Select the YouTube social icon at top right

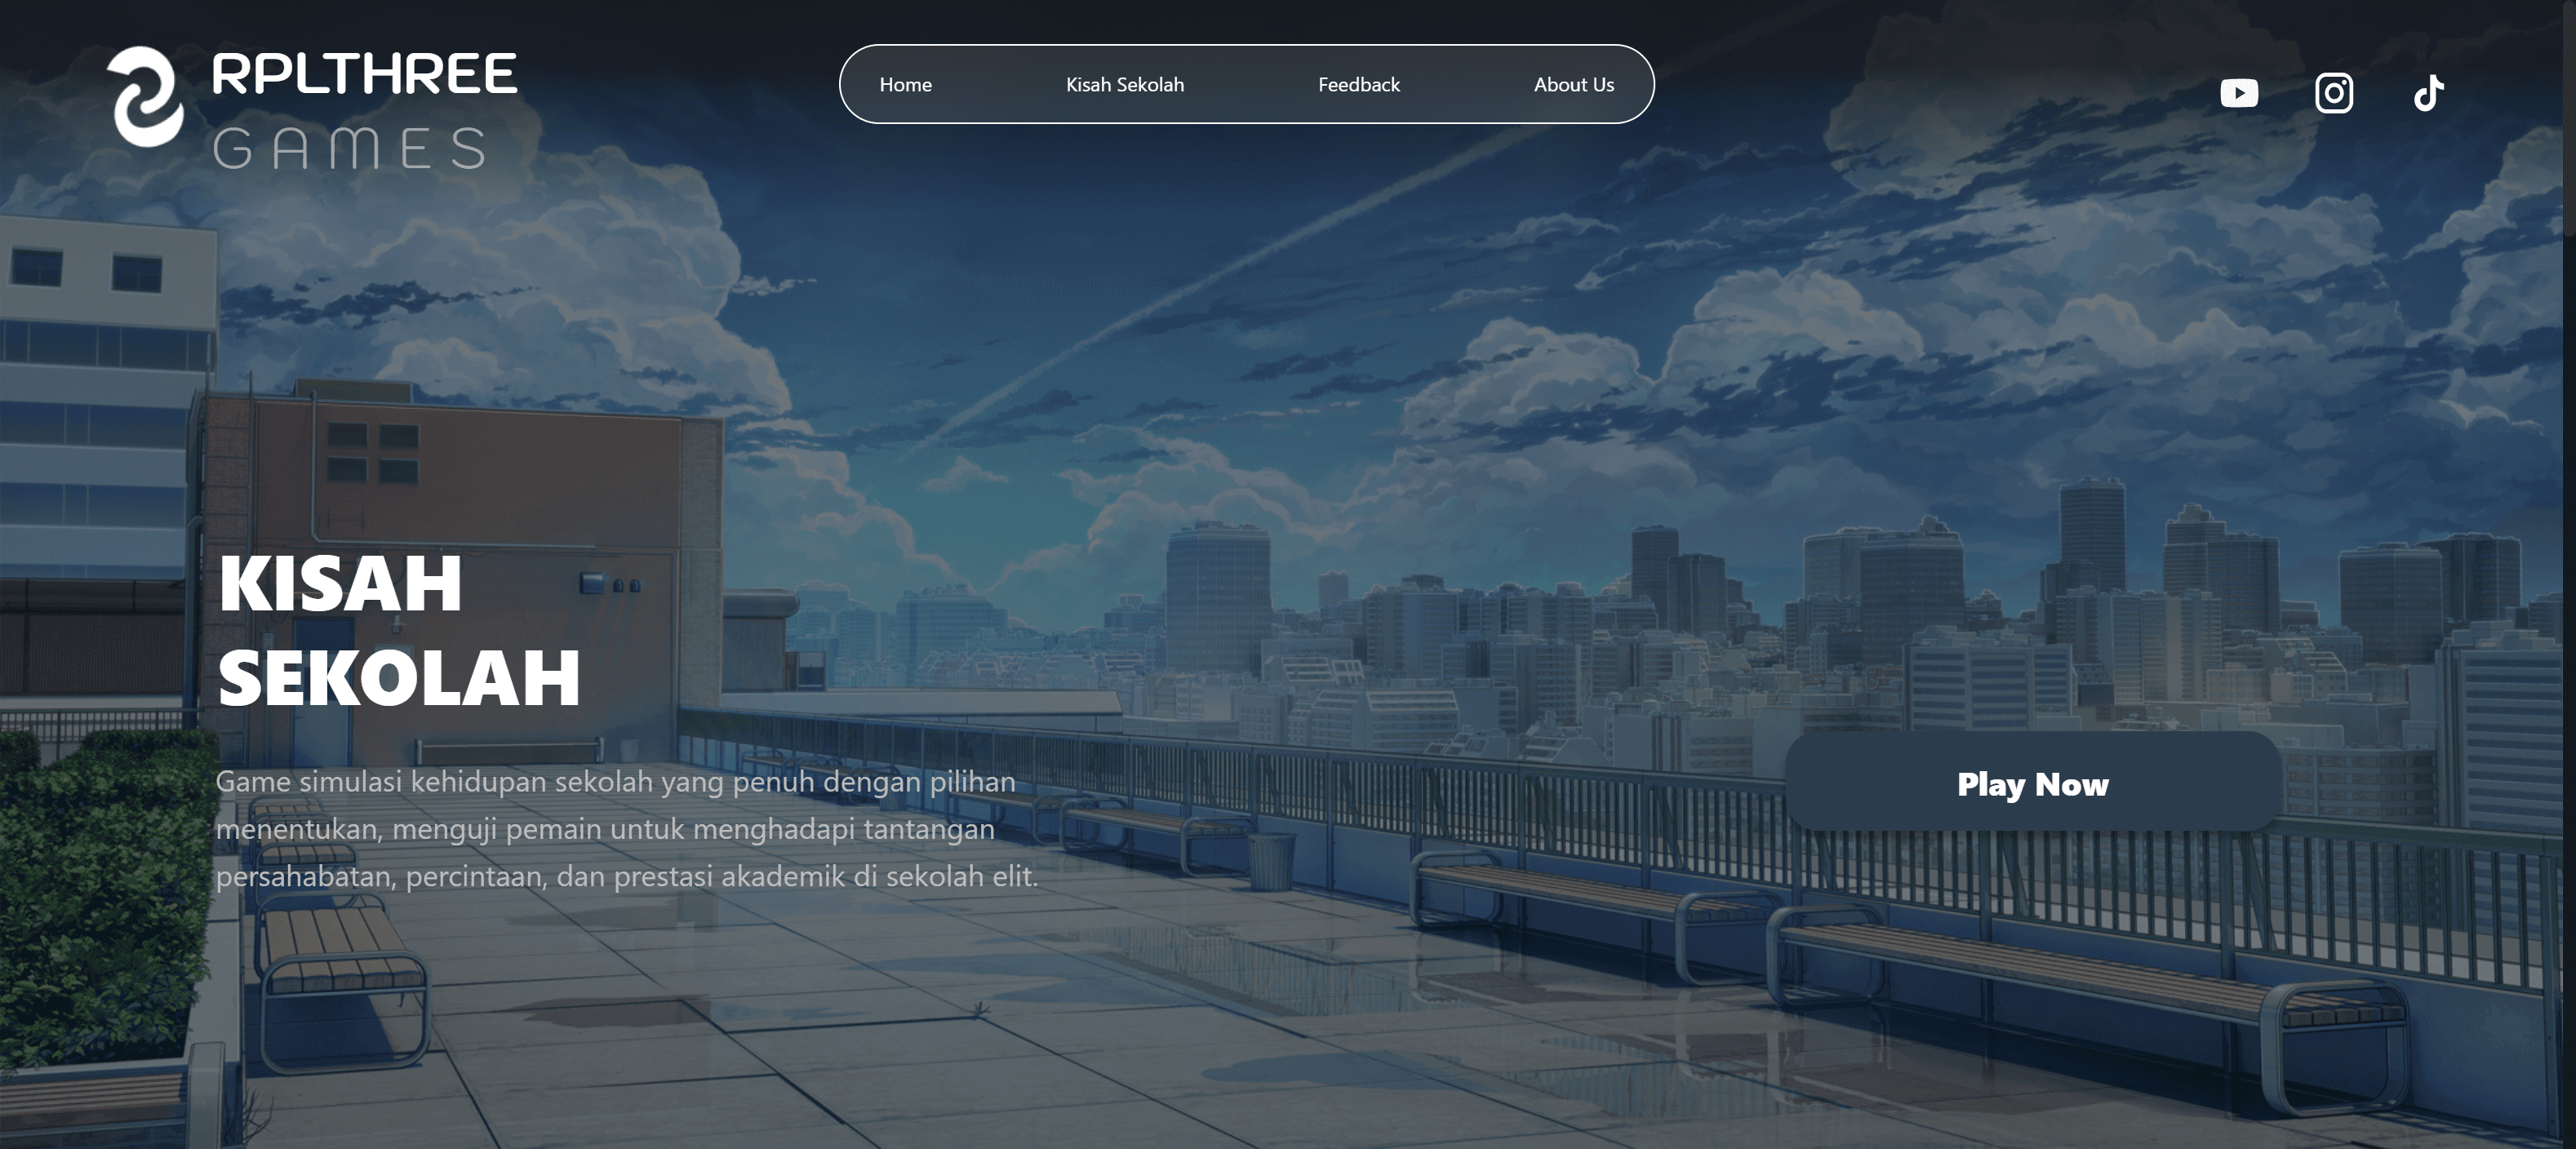tap(2239, 92)
